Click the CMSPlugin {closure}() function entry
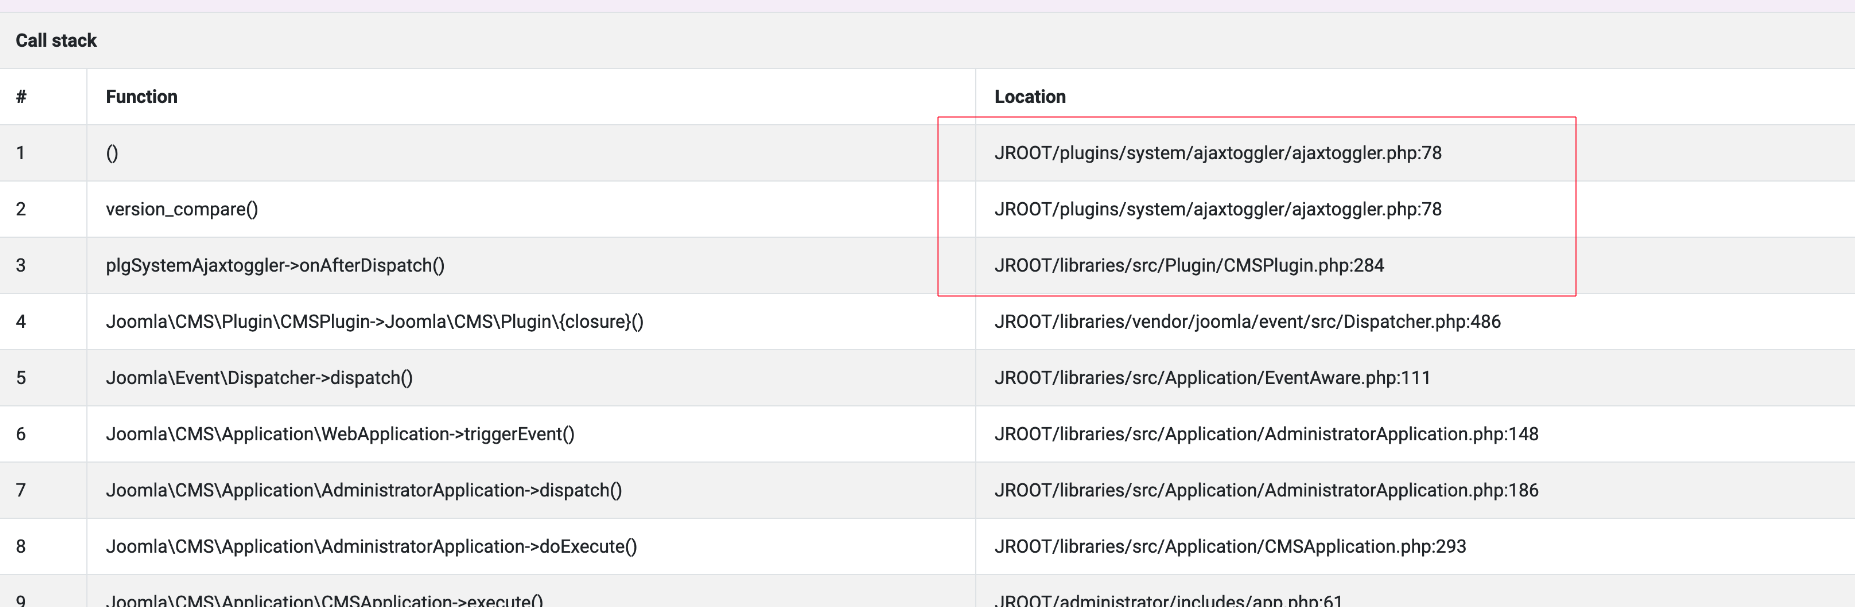This screenshot has height=607, width=1855. tap(374, 322)
